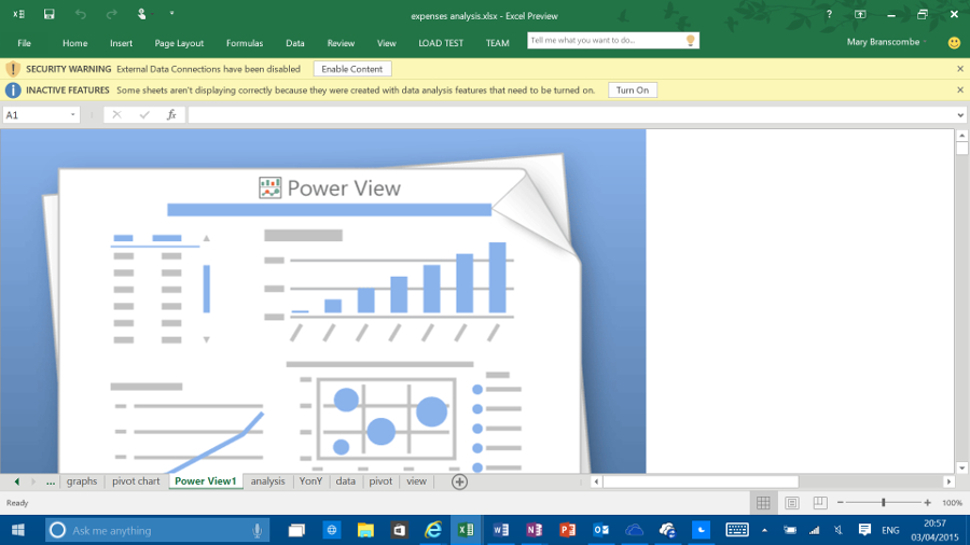Click the Security Warning shield icon
This screenshot has height=545, width=970.
click(x=13, y=69)
